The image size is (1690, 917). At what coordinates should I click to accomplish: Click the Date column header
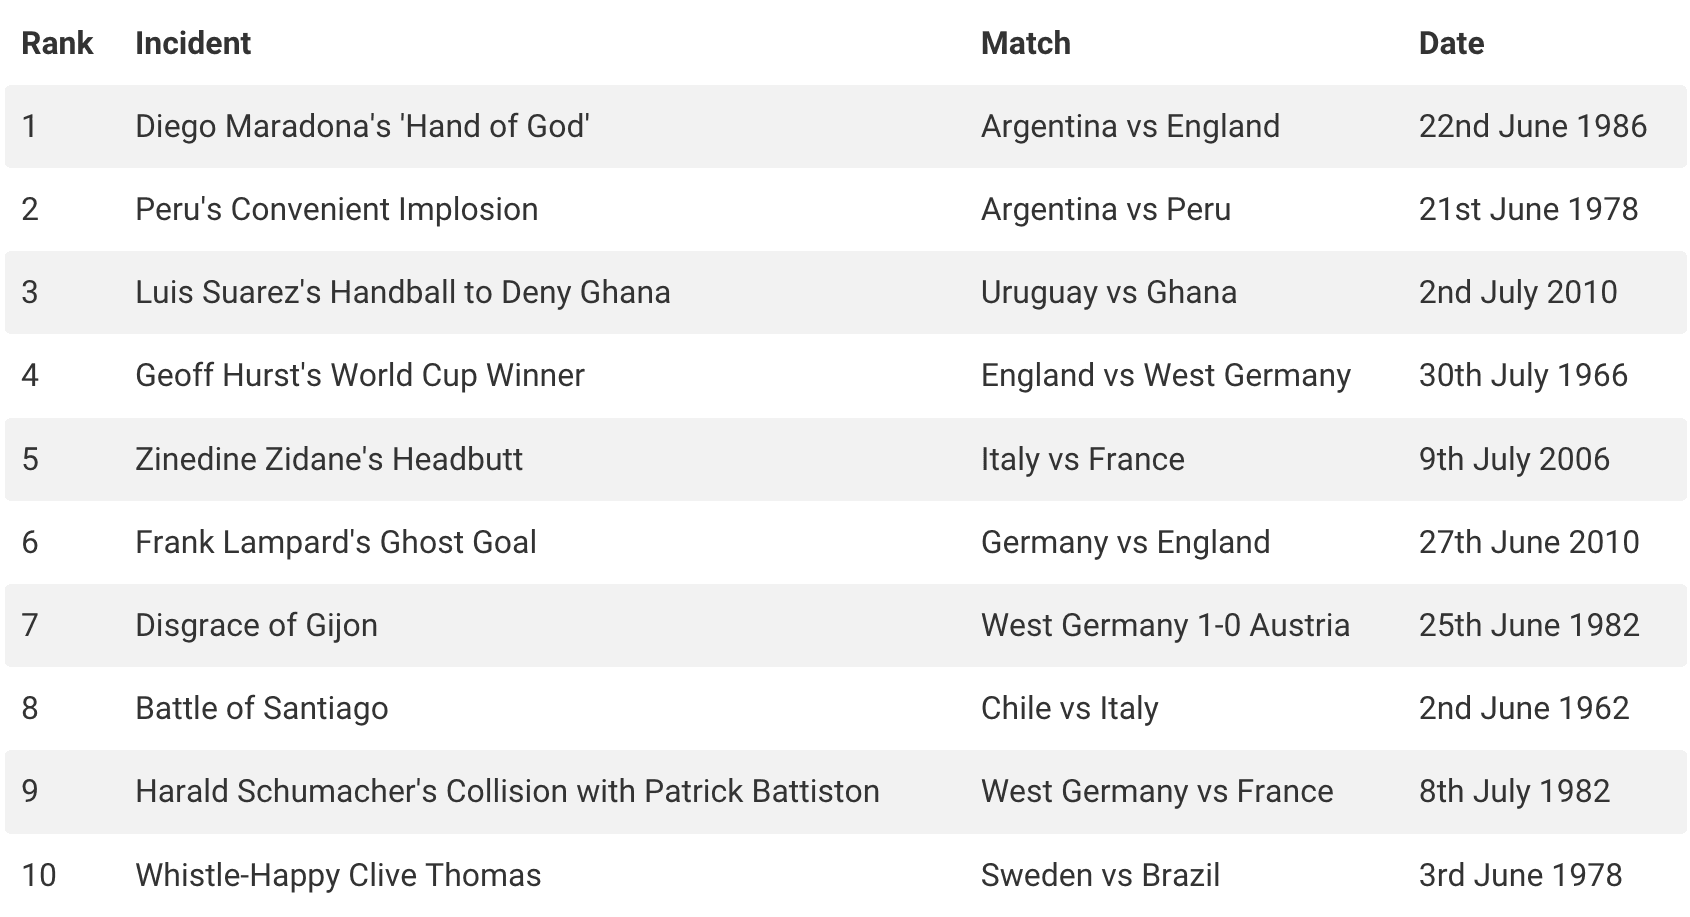1451,43
